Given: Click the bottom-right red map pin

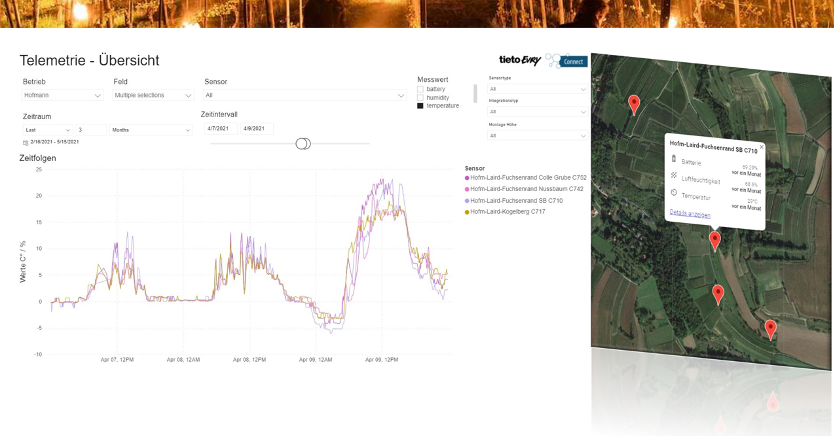Looking at the screenshot, I should pos(770,328).
